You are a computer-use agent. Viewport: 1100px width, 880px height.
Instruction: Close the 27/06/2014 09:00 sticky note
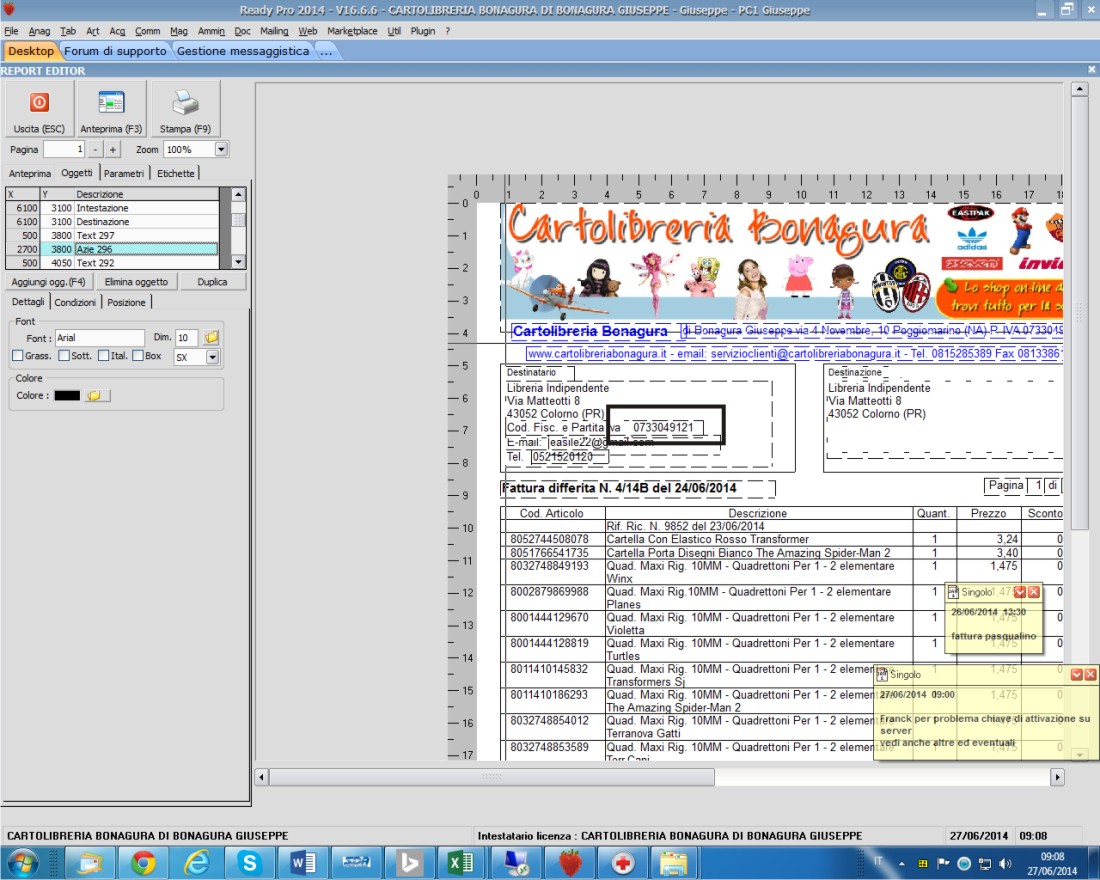1090,674
